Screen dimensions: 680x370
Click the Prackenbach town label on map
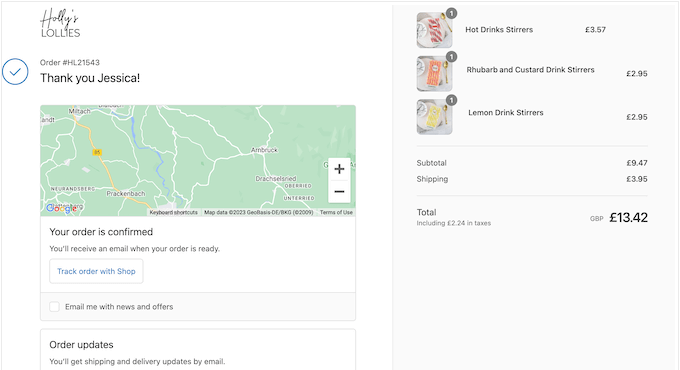click(x=126, y=193)
